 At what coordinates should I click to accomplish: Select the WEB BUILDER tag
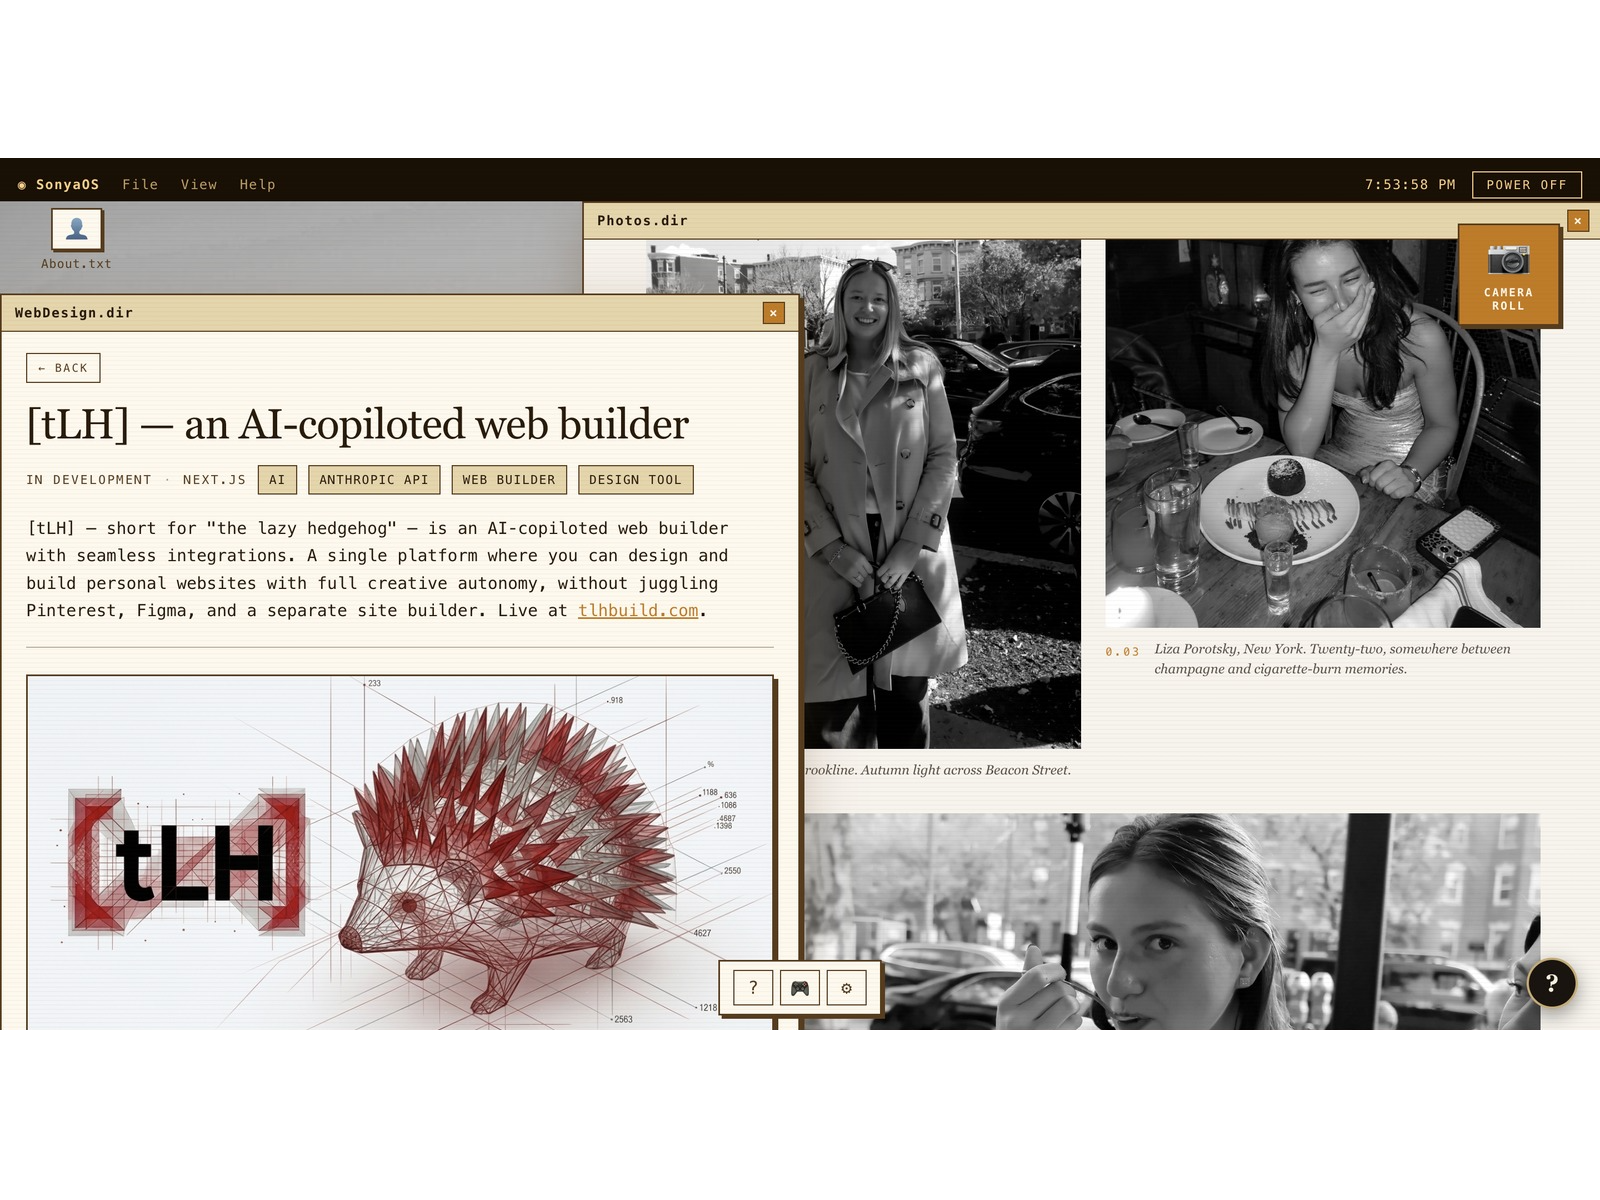click(x=509, y=480)
